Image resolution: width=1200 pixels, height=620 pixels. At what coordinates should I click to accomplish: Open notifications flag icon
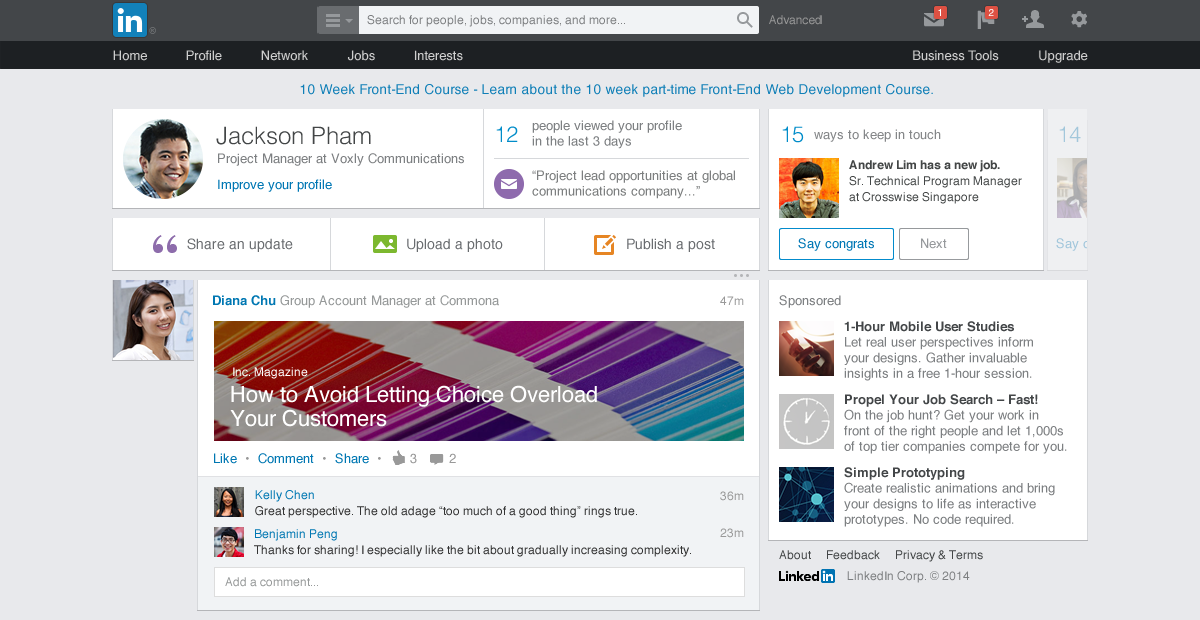[985, 20]
